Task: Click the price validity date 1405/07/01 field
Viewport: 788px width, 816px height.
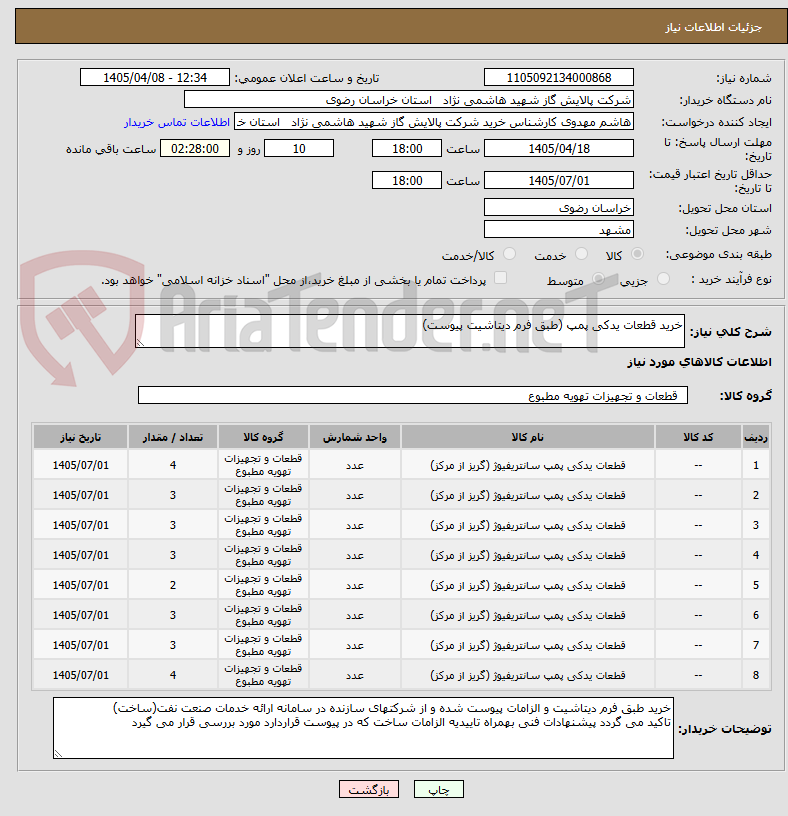Action: [558, 181]
